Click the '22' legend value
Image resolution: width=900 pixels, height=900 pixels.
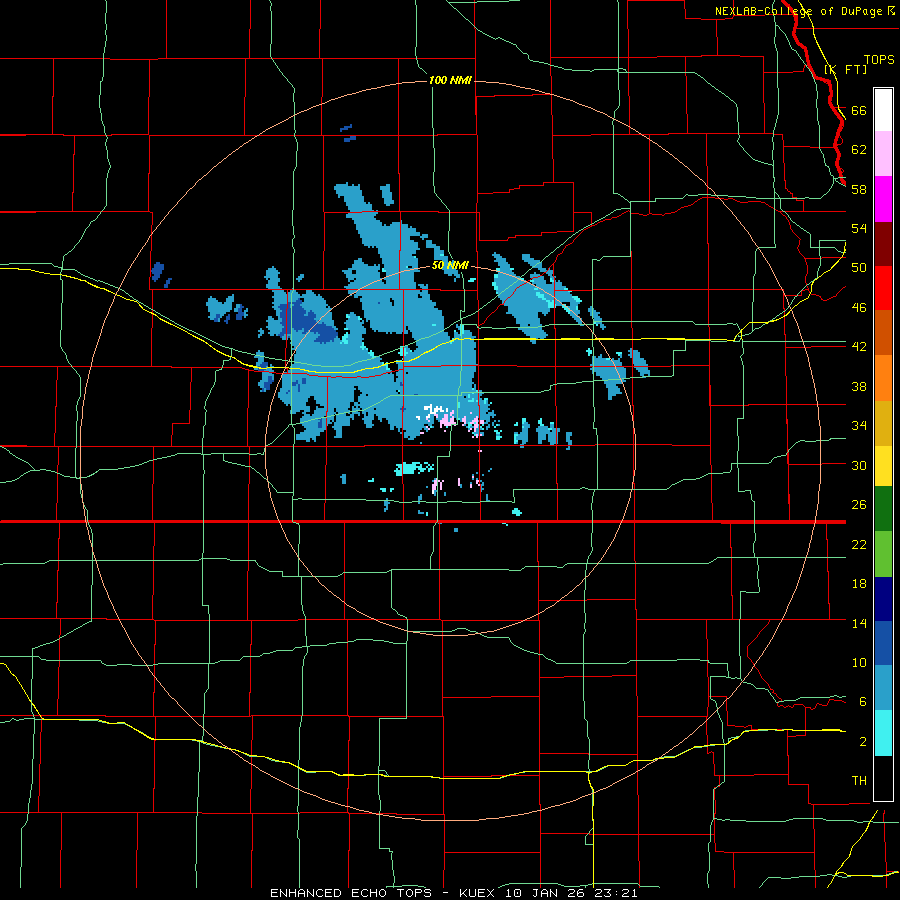[859, 544]
